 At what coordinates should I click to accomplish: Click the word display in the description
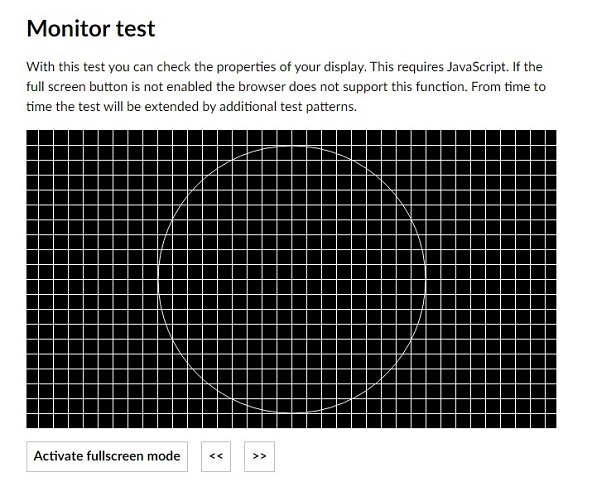345,67
